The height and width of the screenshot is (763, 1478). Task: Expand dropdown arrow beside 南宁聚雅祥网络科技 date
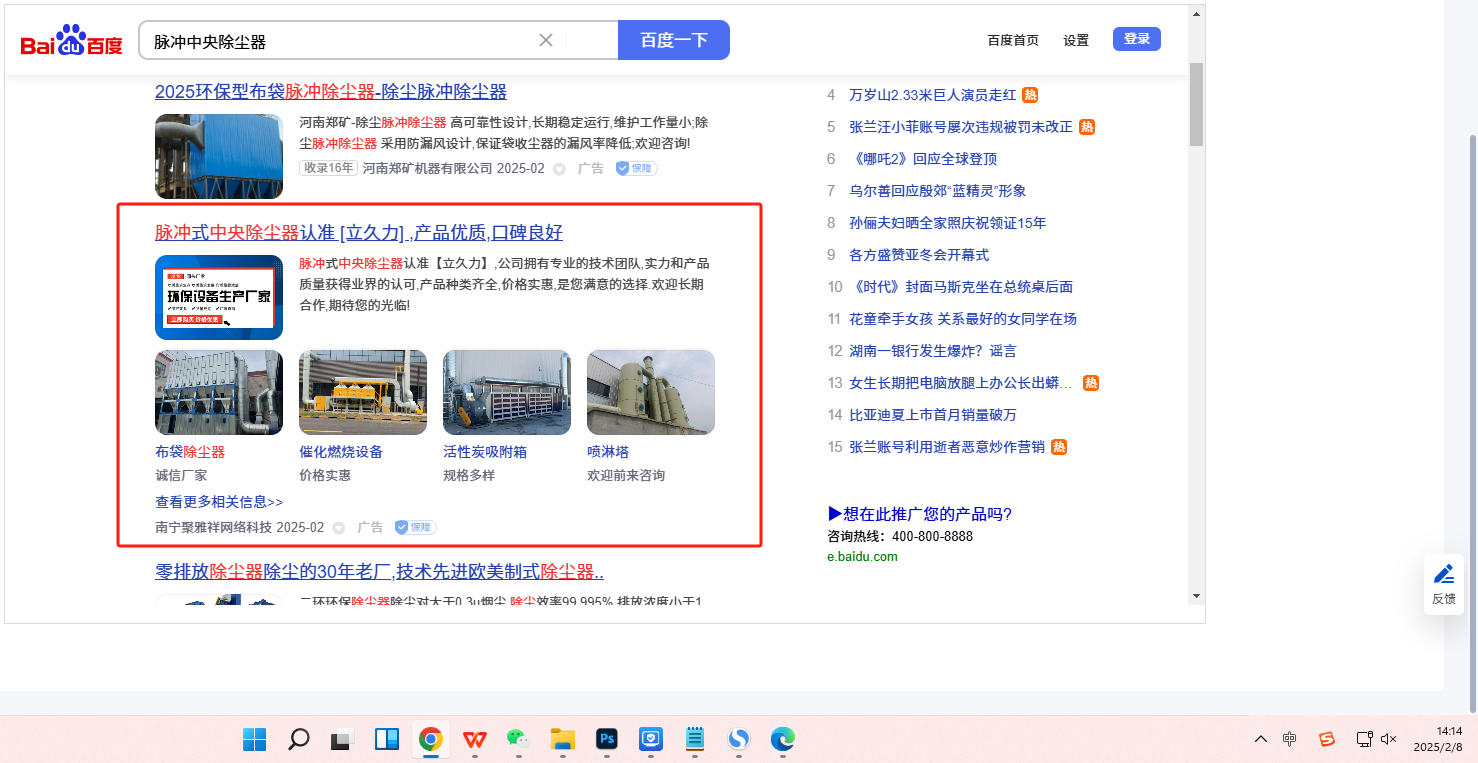(x=339, y=528)
